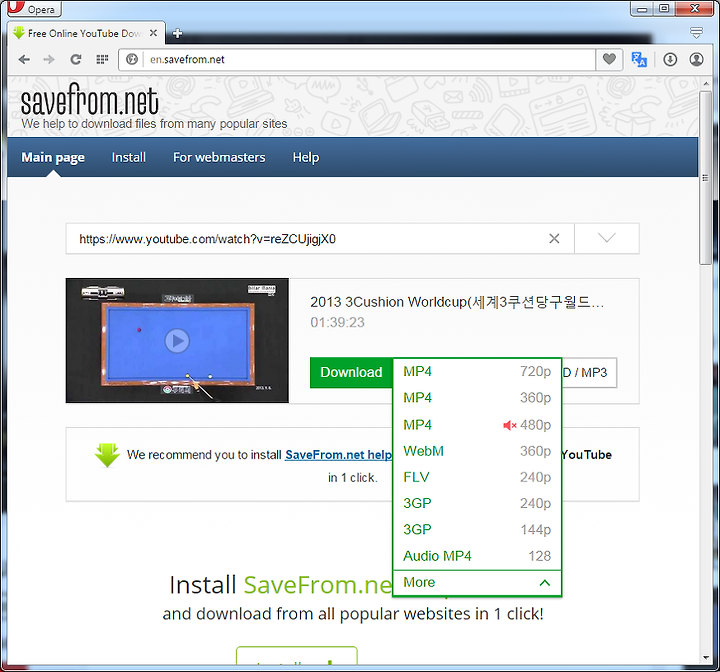Bookmark page with heart icon
720x672 pixels.
point(609,59)
